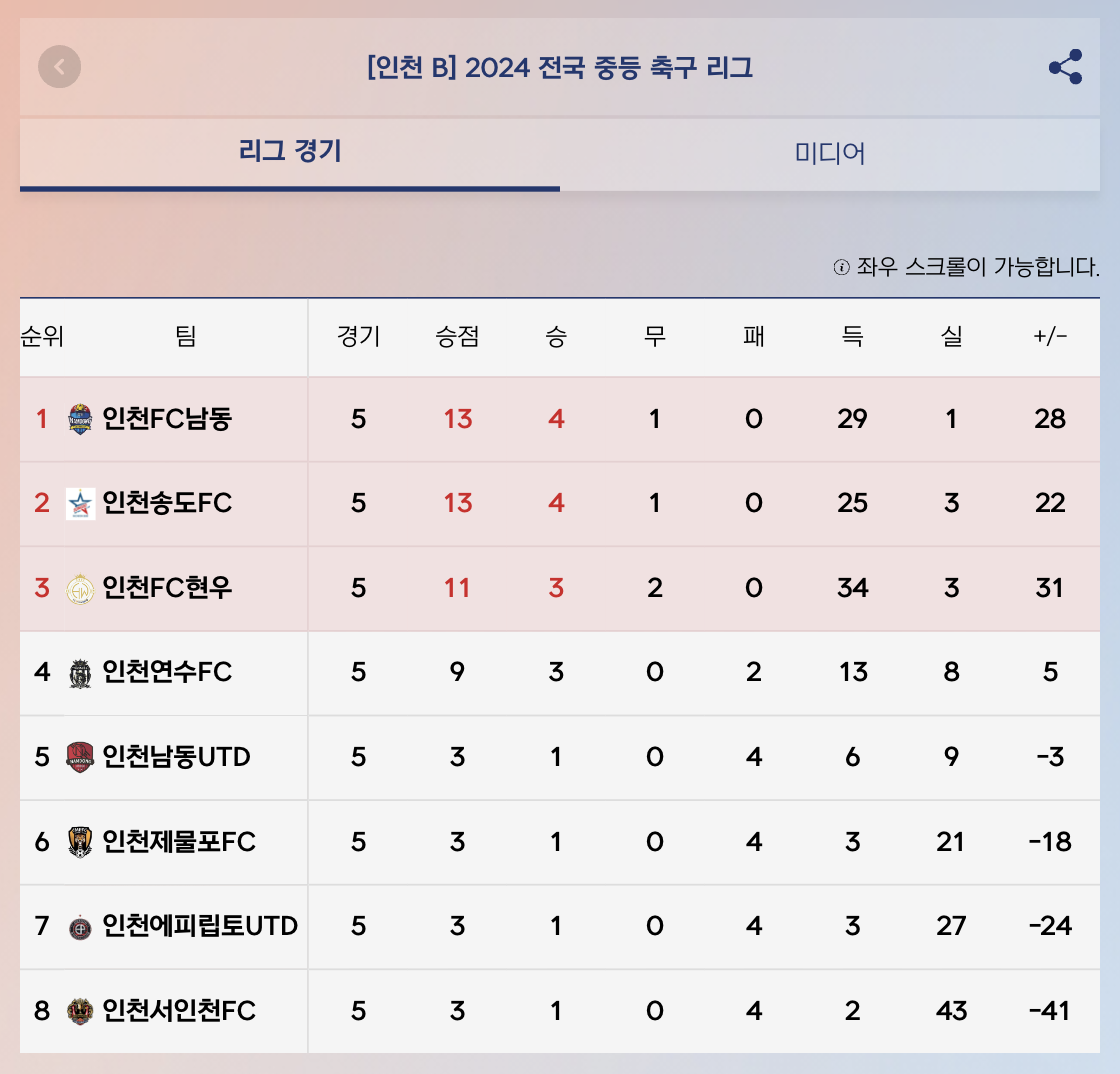This screenshot has width=1120, height=1074.
Task: Open 인천FC남동 team name link
Action: [x=167, y=419]
